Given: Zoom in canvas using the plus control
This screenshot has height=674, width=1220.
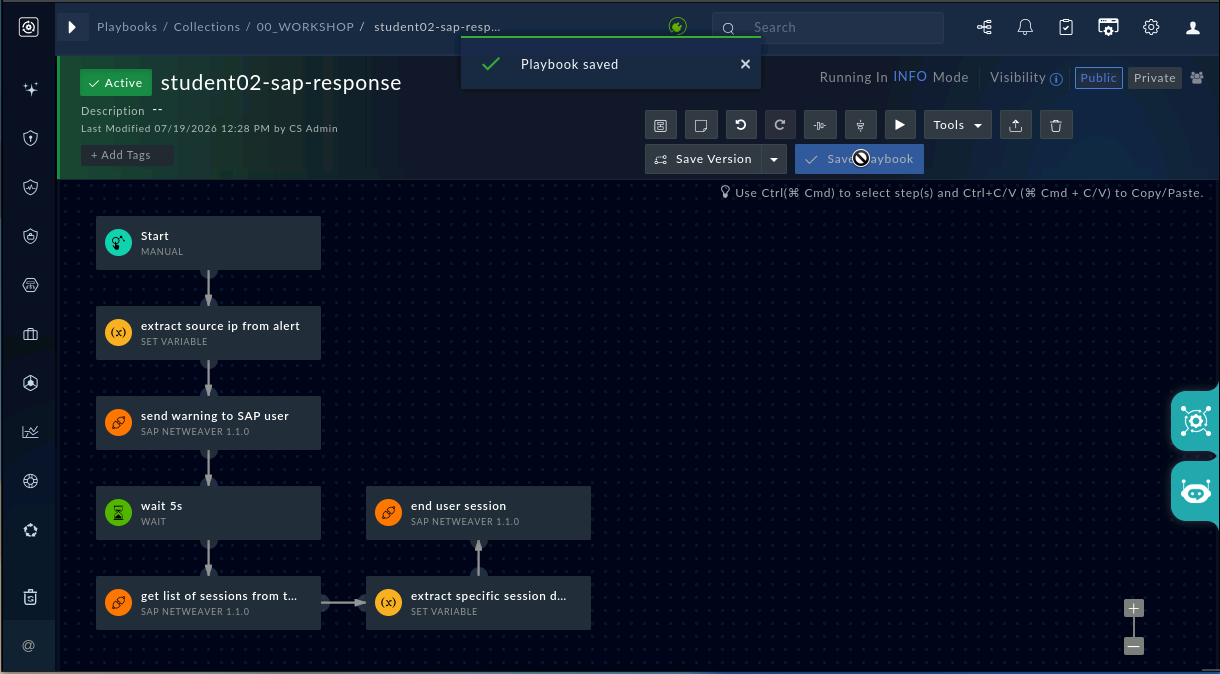Looking at the screenshot, I should point(1133,608).
